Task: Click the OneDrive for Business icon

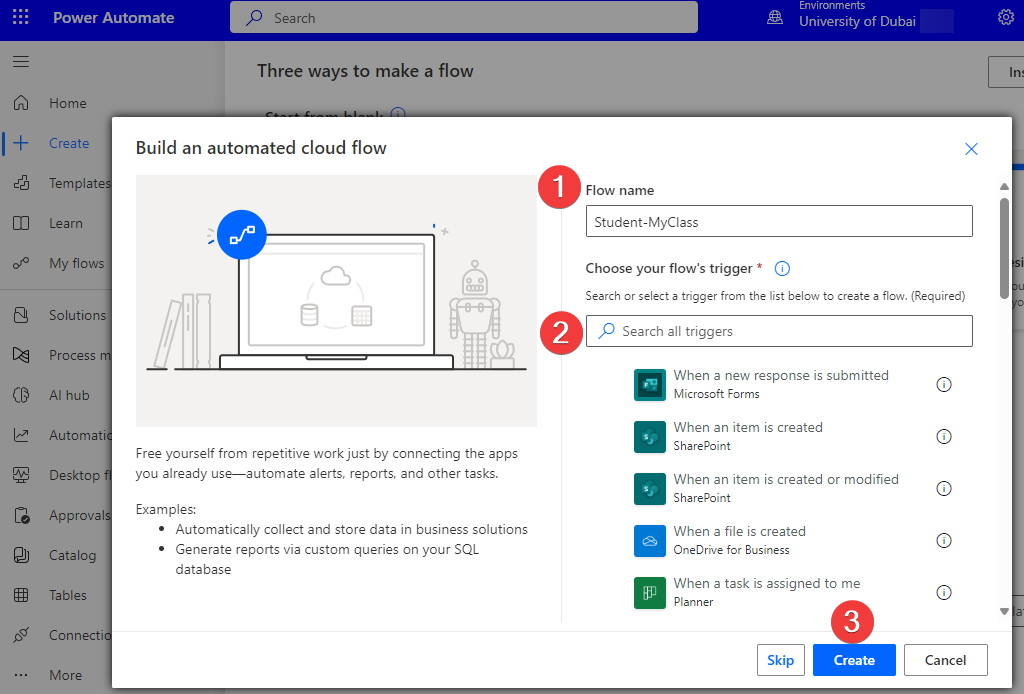Action: coord(650,541)
